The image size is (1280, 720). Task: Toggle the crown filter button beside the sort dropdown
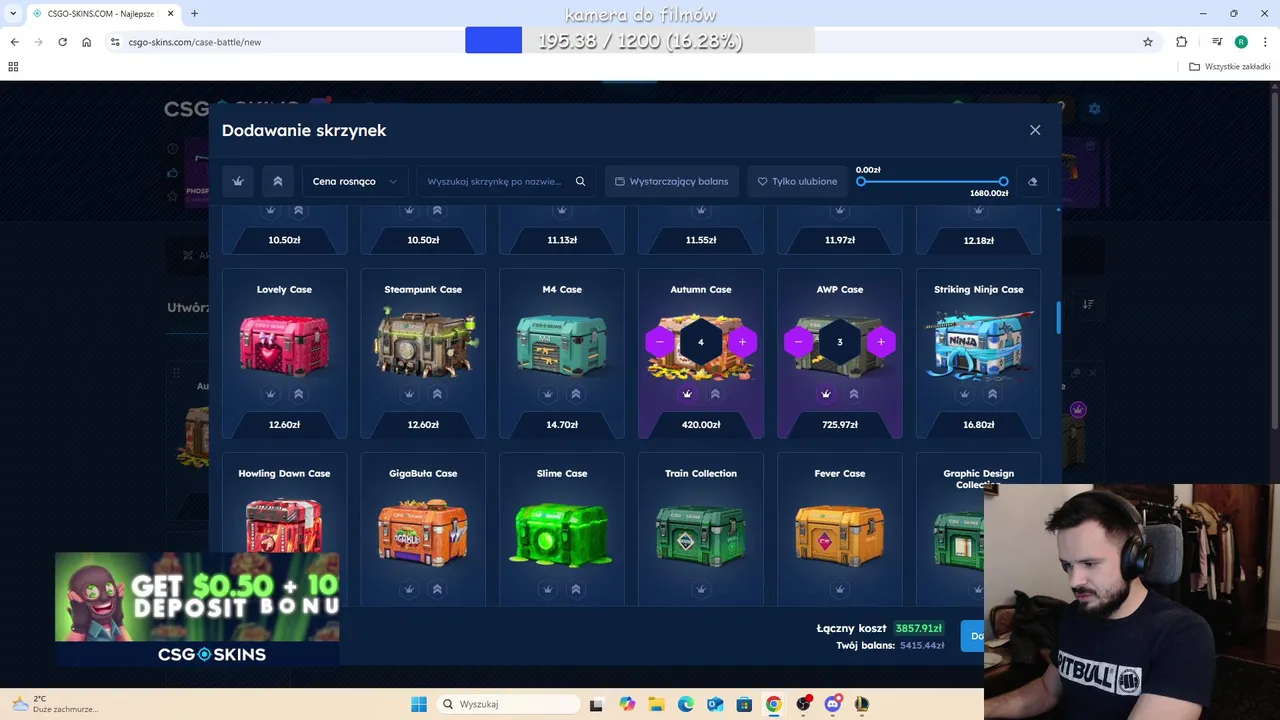click(238, 181)
